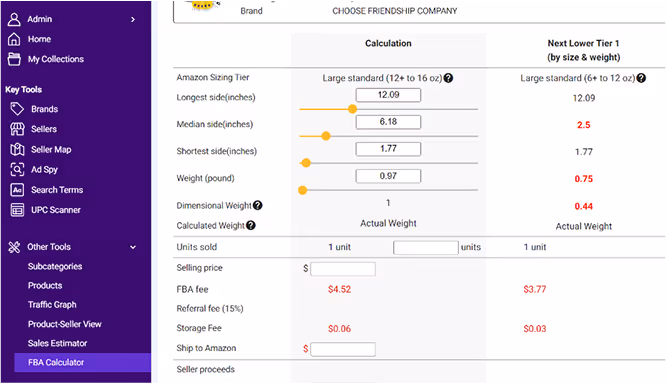Focus the Shortest side input 1.77

[x=388, y=149]
